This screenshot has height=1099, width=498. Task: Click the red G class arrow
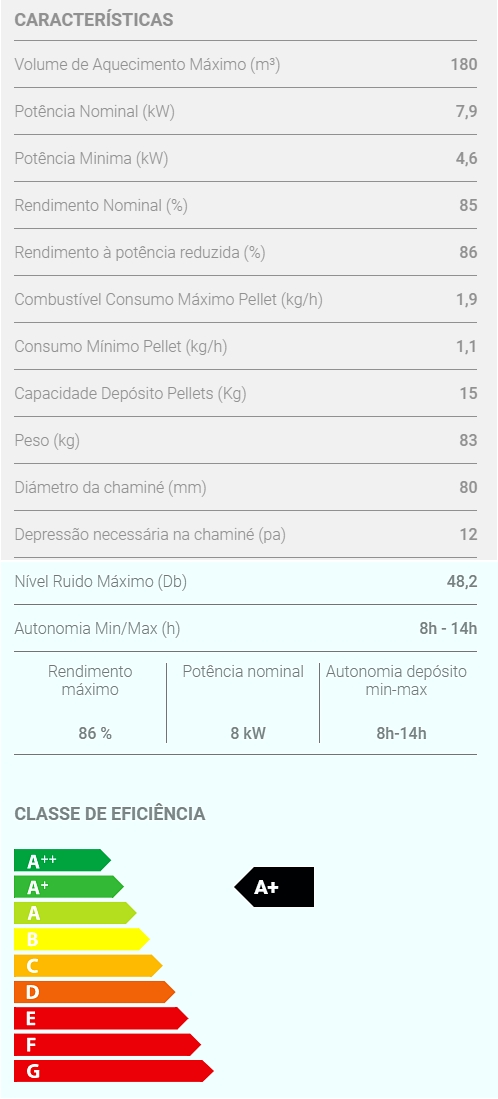(113, 1071)
